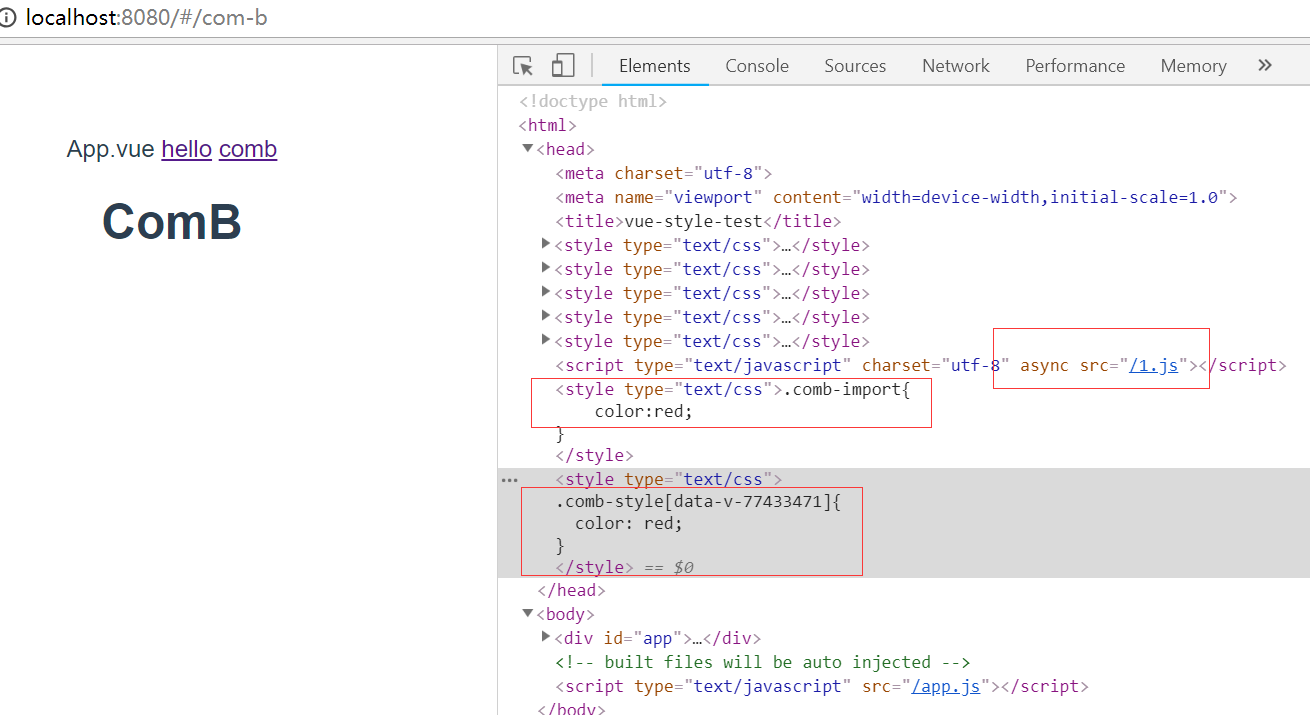
Task: Activate the element inspector picker icon
Action: [523, 66]
